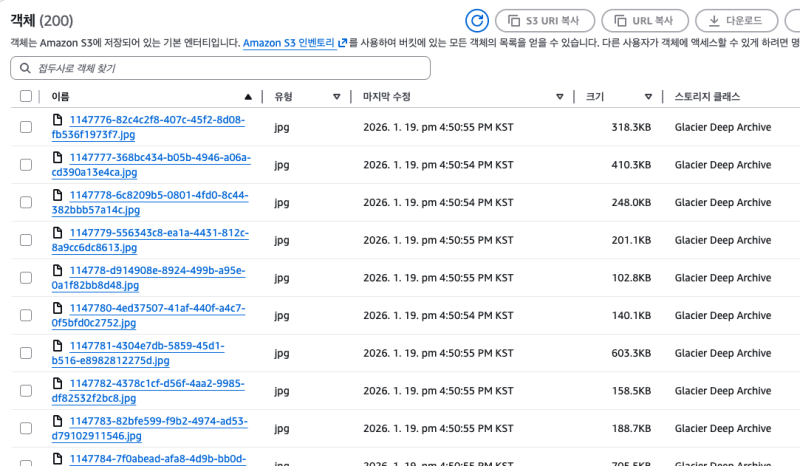Sort objects by 크기 column arrow
800x466 pixels.
click(x=649, y=97)
